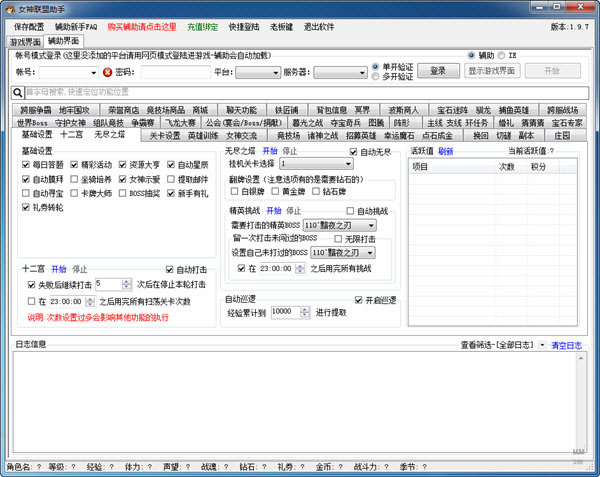Expand the 查看筛选 log filter dropdown
This screenshot has height=477, width=600.
coord(542,345)
